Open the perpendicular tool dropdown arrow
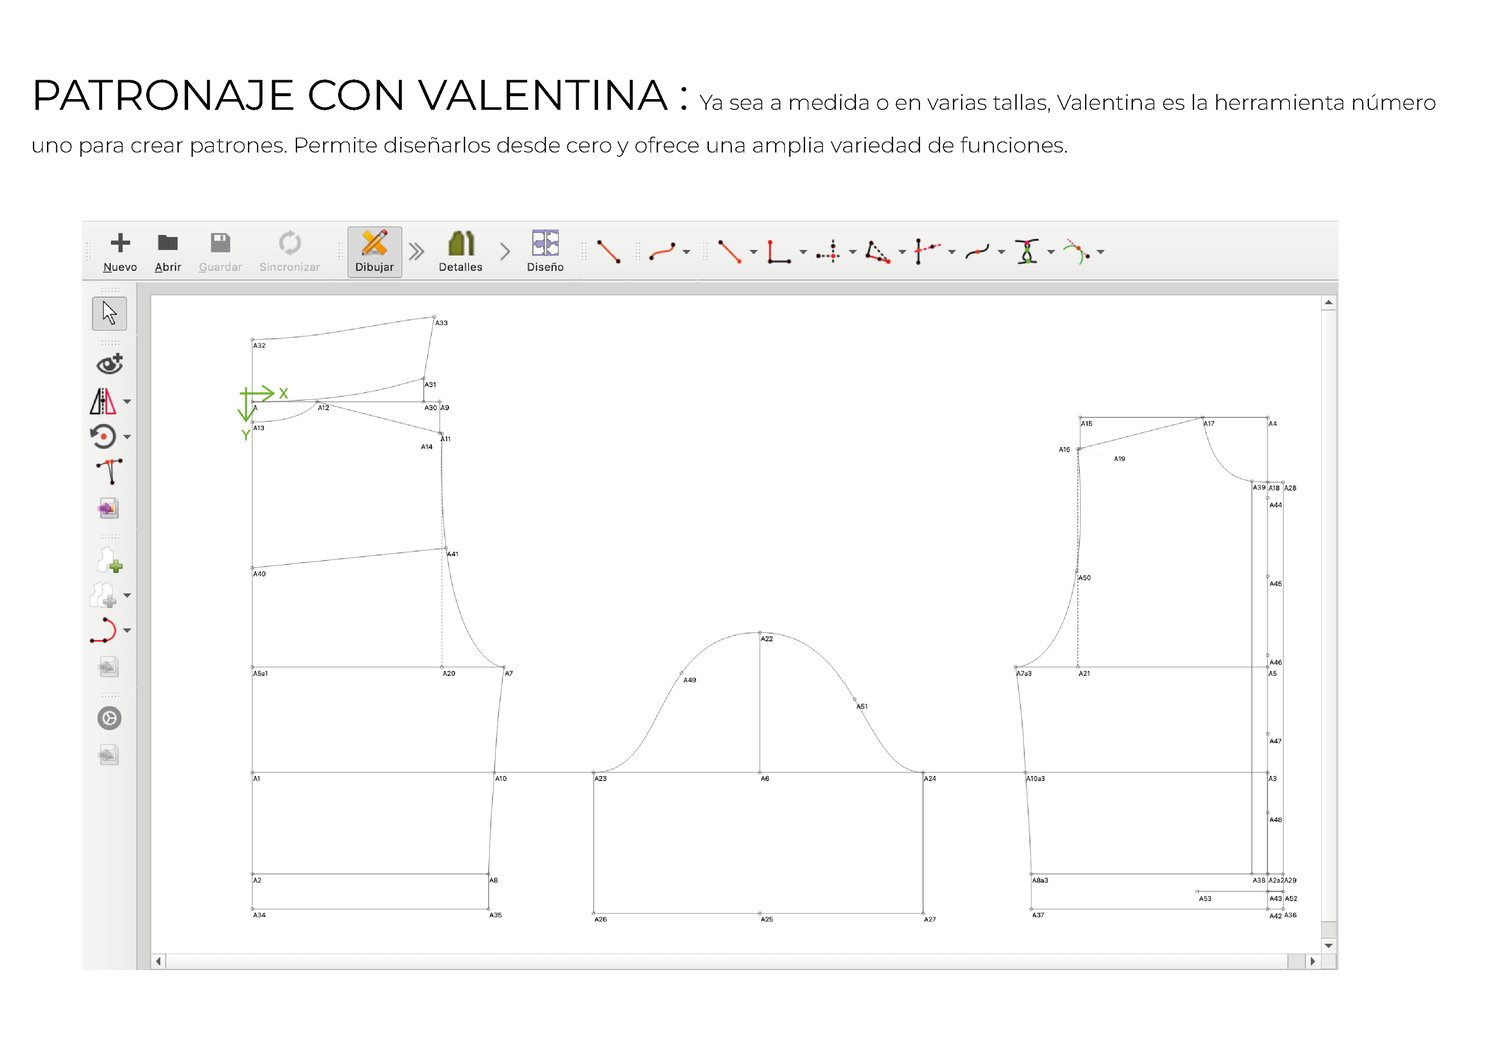This screenshot has height=1060, width=1500. point(951,252)
